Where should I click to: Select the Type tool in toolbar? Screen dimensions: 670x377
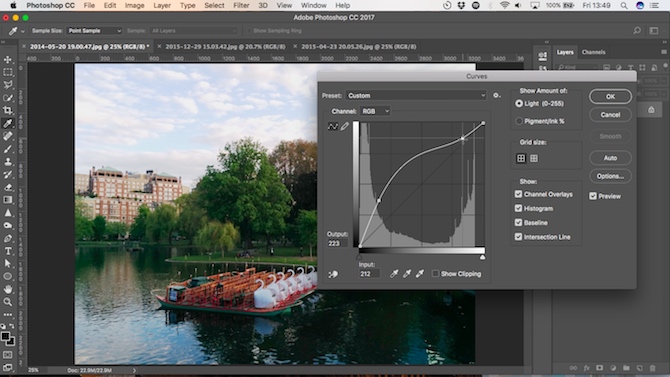pos(8,251)
